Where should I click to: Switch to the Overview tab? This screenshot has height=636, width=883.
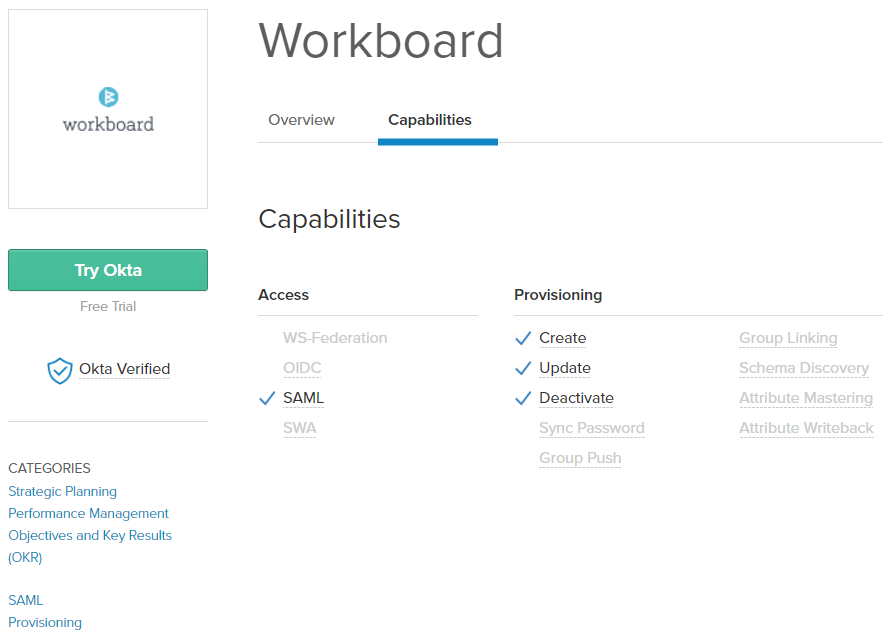(301, 120)
